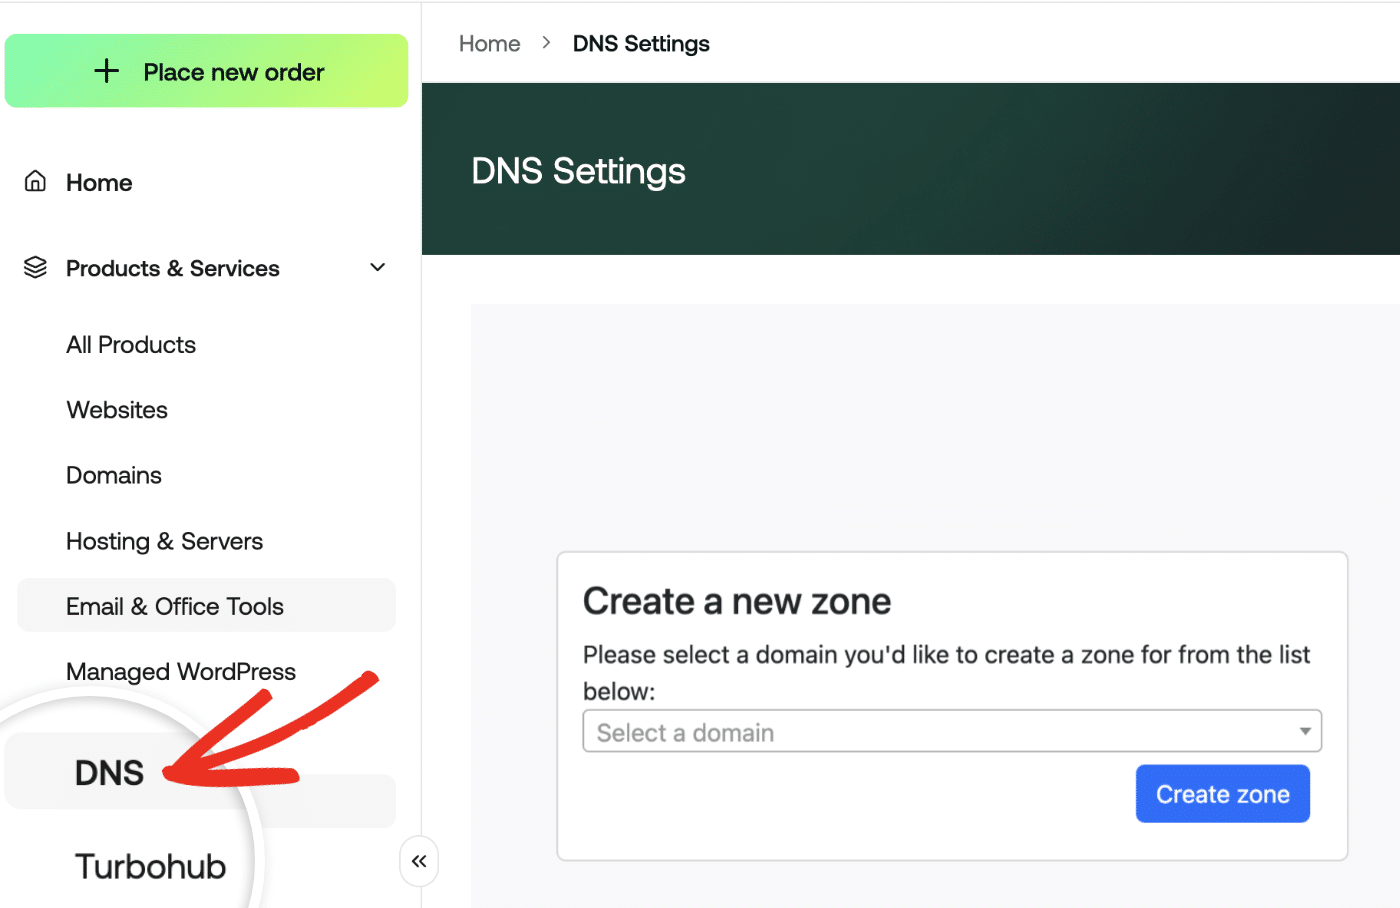Screen dimensions: 1400x908
Task: Open the Domains page
Action: click(x=113, y=475)
